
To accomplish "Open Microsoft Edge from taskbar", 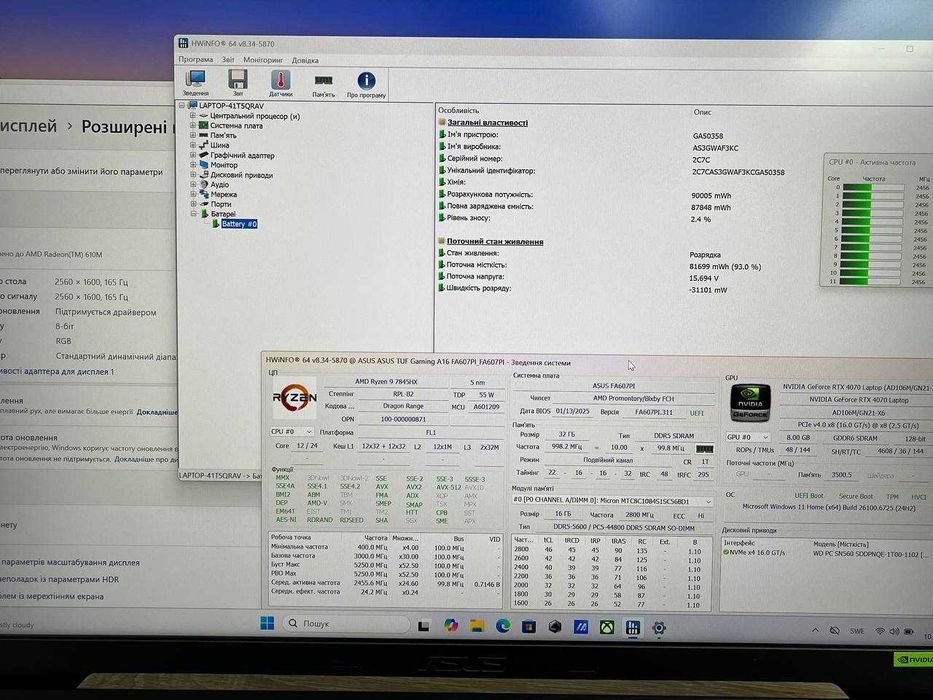I will [503, 626].
